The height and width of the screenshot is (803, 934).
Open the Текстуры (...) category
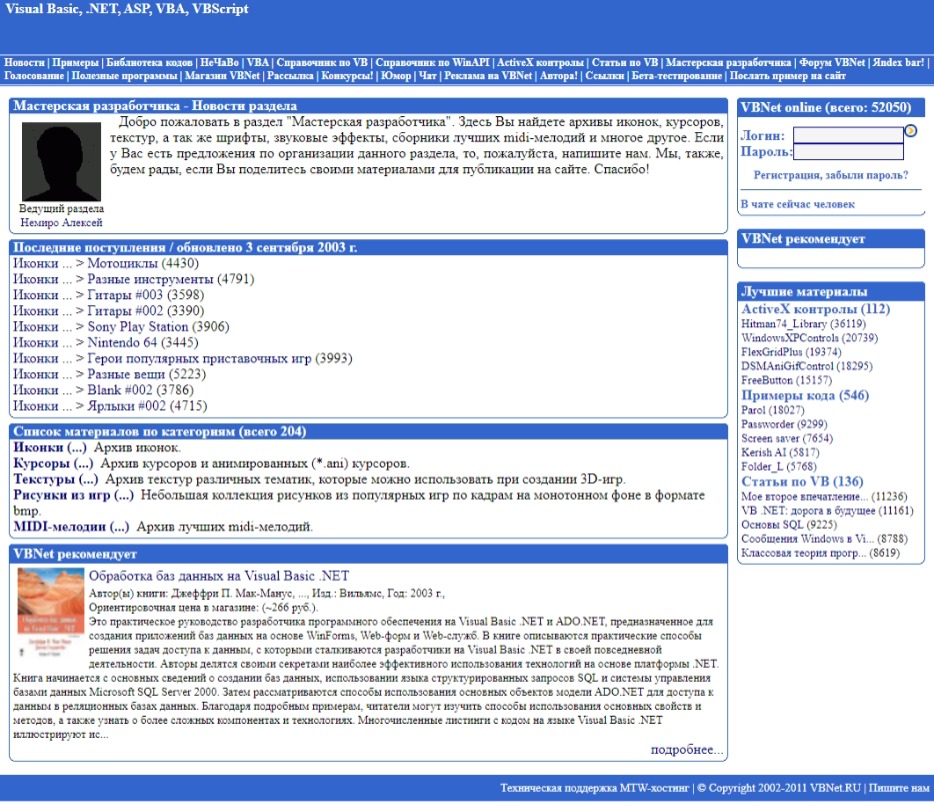[x=56, y=480]
